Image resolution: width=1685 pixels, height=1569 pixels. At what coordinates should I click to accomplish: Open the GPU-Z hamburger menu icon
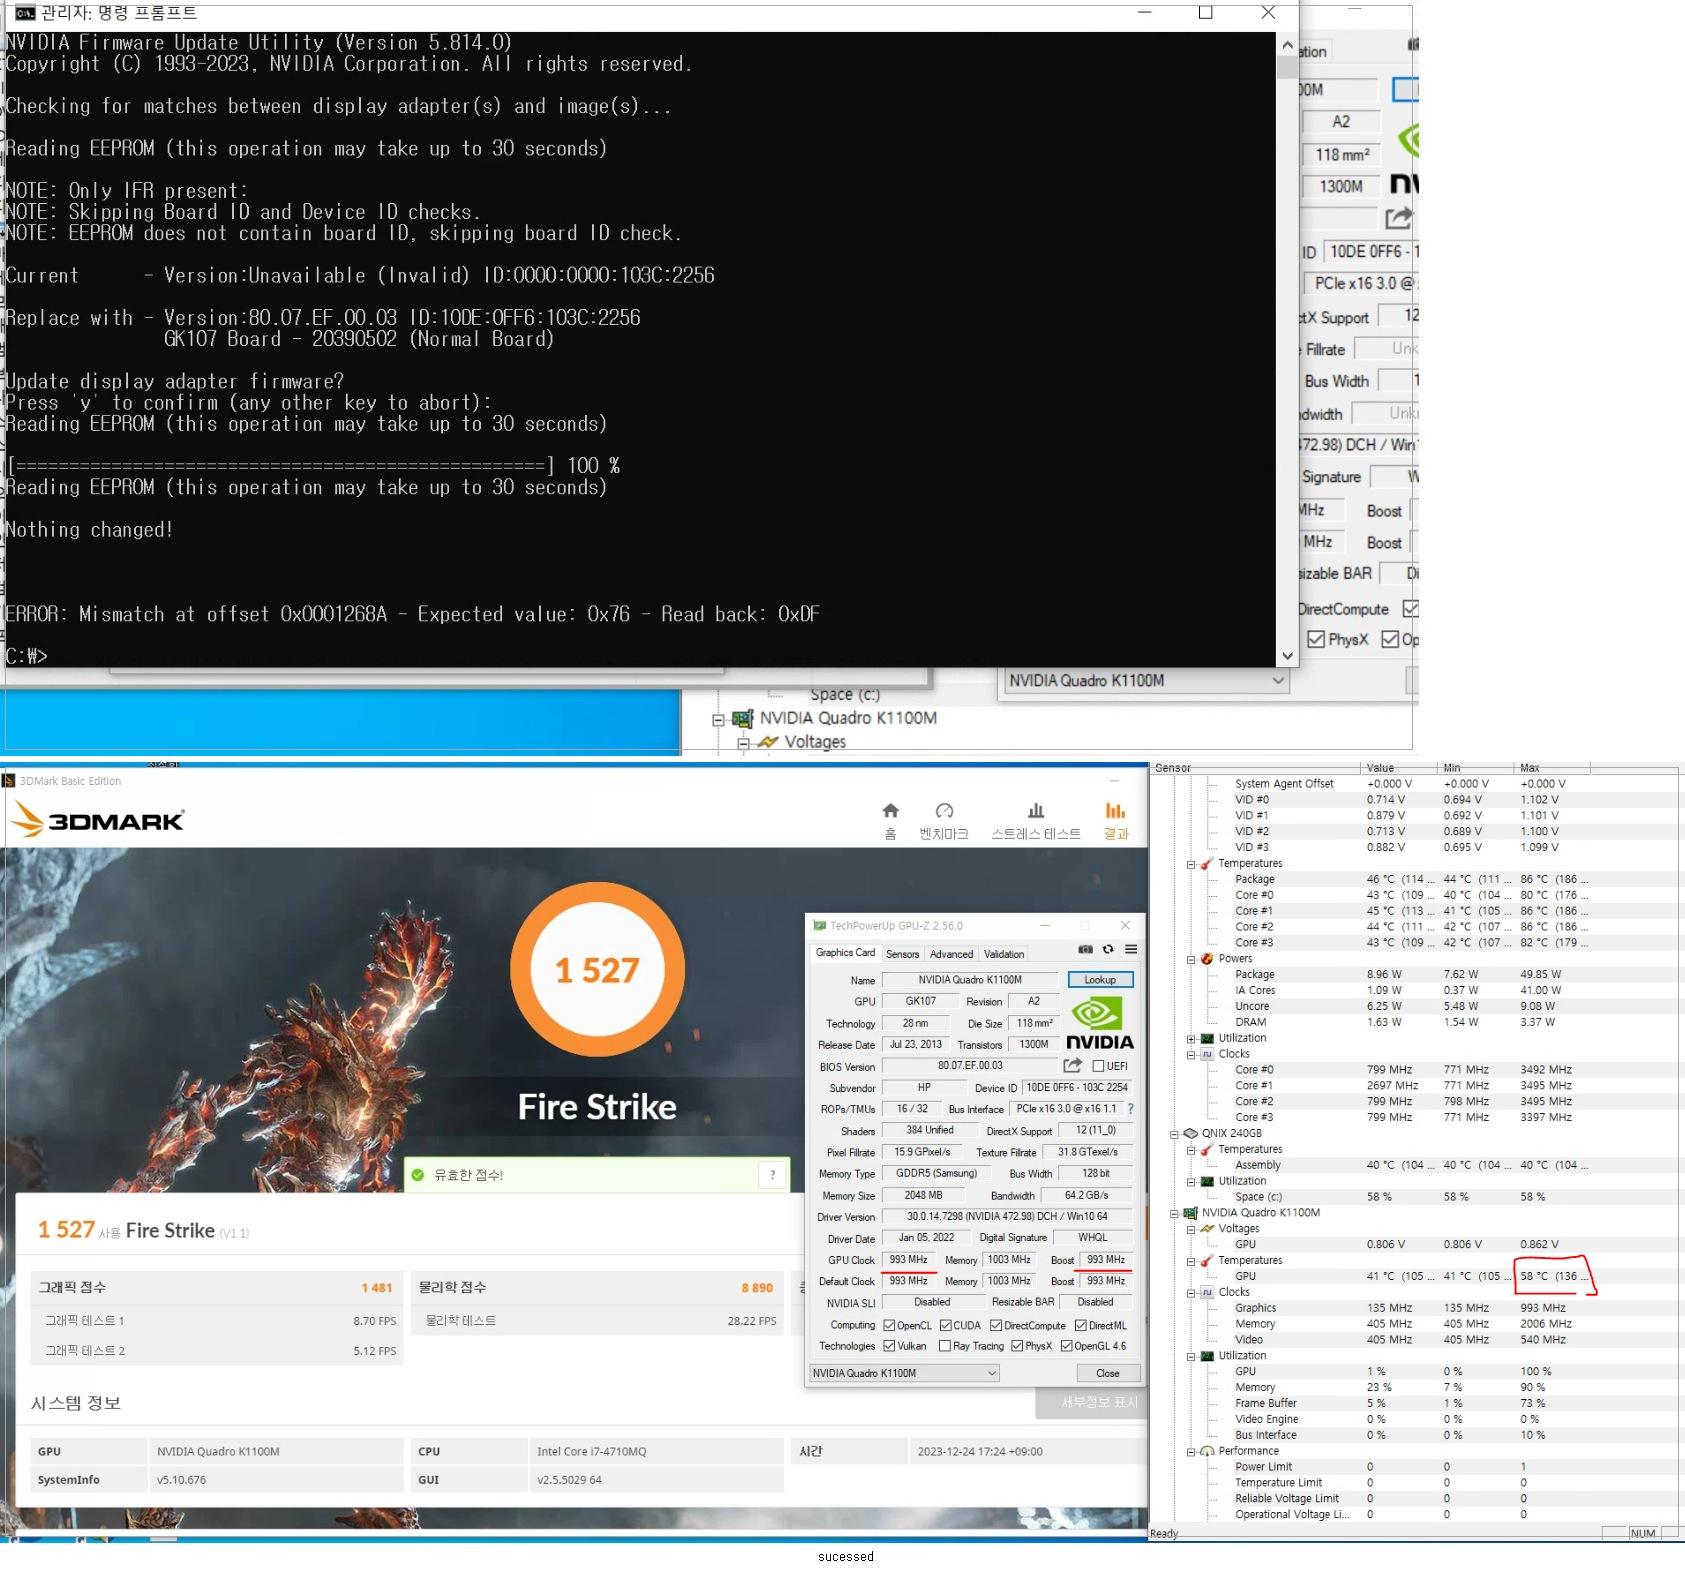(x=1131, y=949)
